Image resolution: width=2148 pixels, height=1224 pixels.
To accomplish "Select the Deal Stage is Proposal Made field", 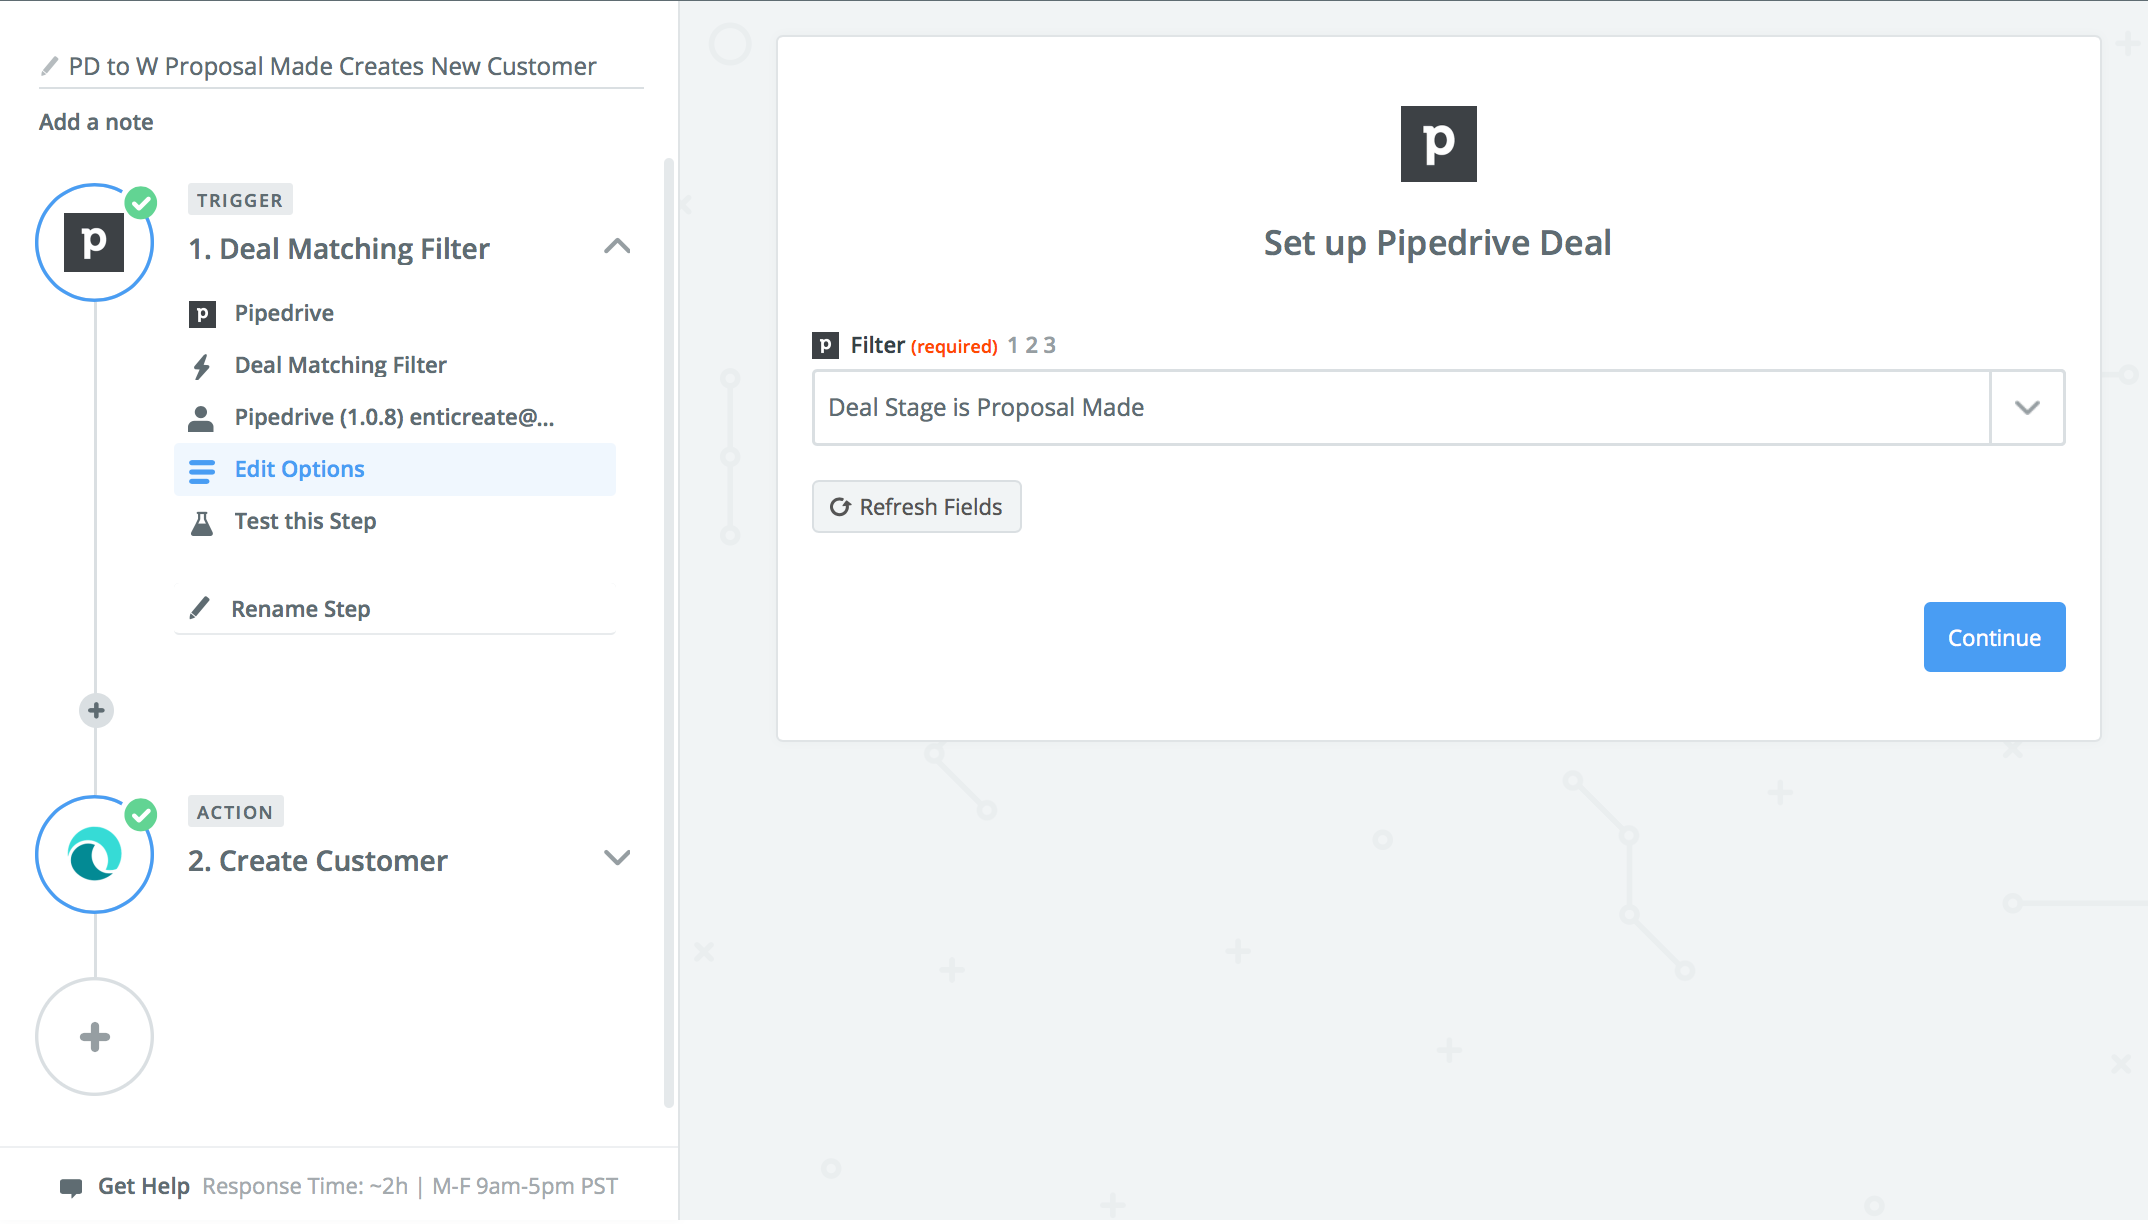I will [x=1401, y=408].
